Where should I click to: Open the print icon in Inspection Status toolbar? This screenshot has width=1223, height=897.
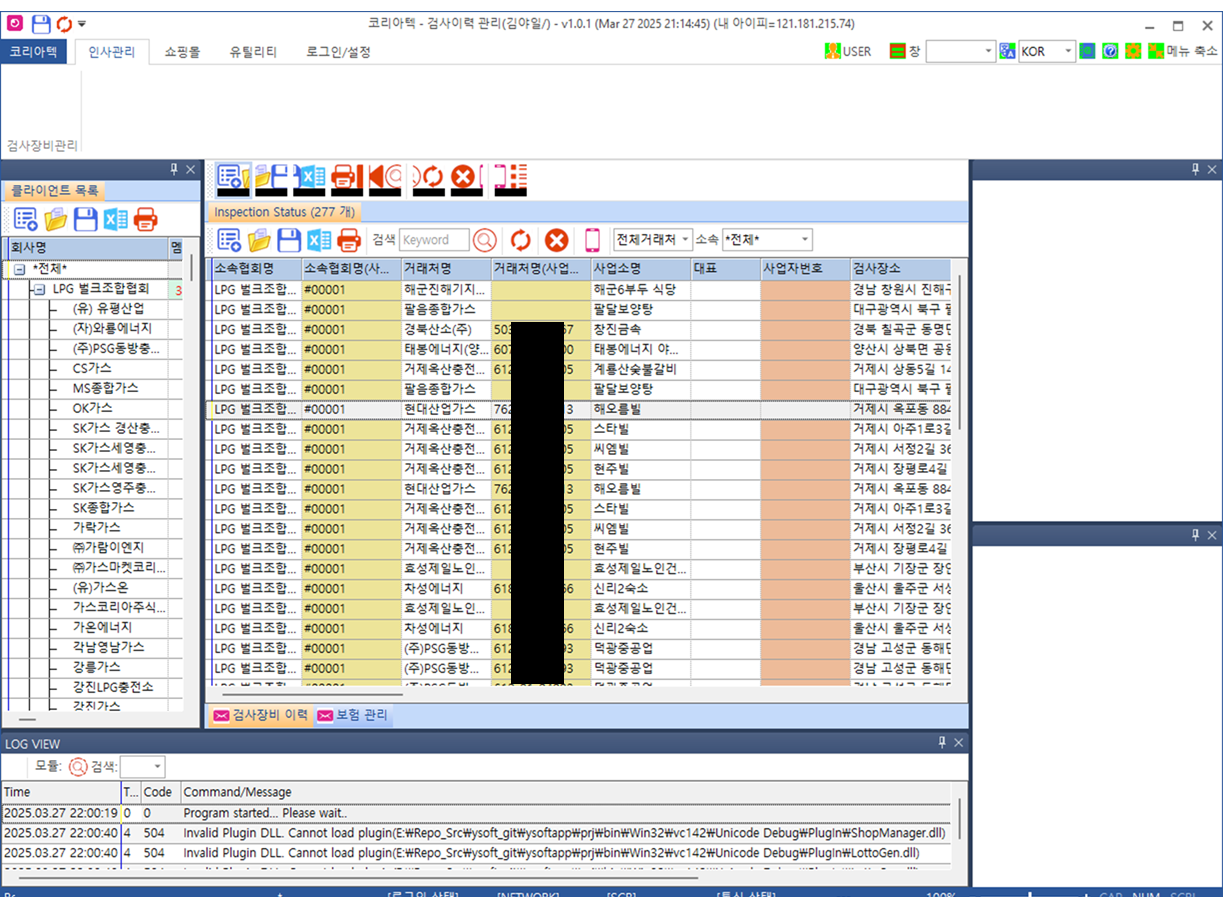[x=346, y=240]
